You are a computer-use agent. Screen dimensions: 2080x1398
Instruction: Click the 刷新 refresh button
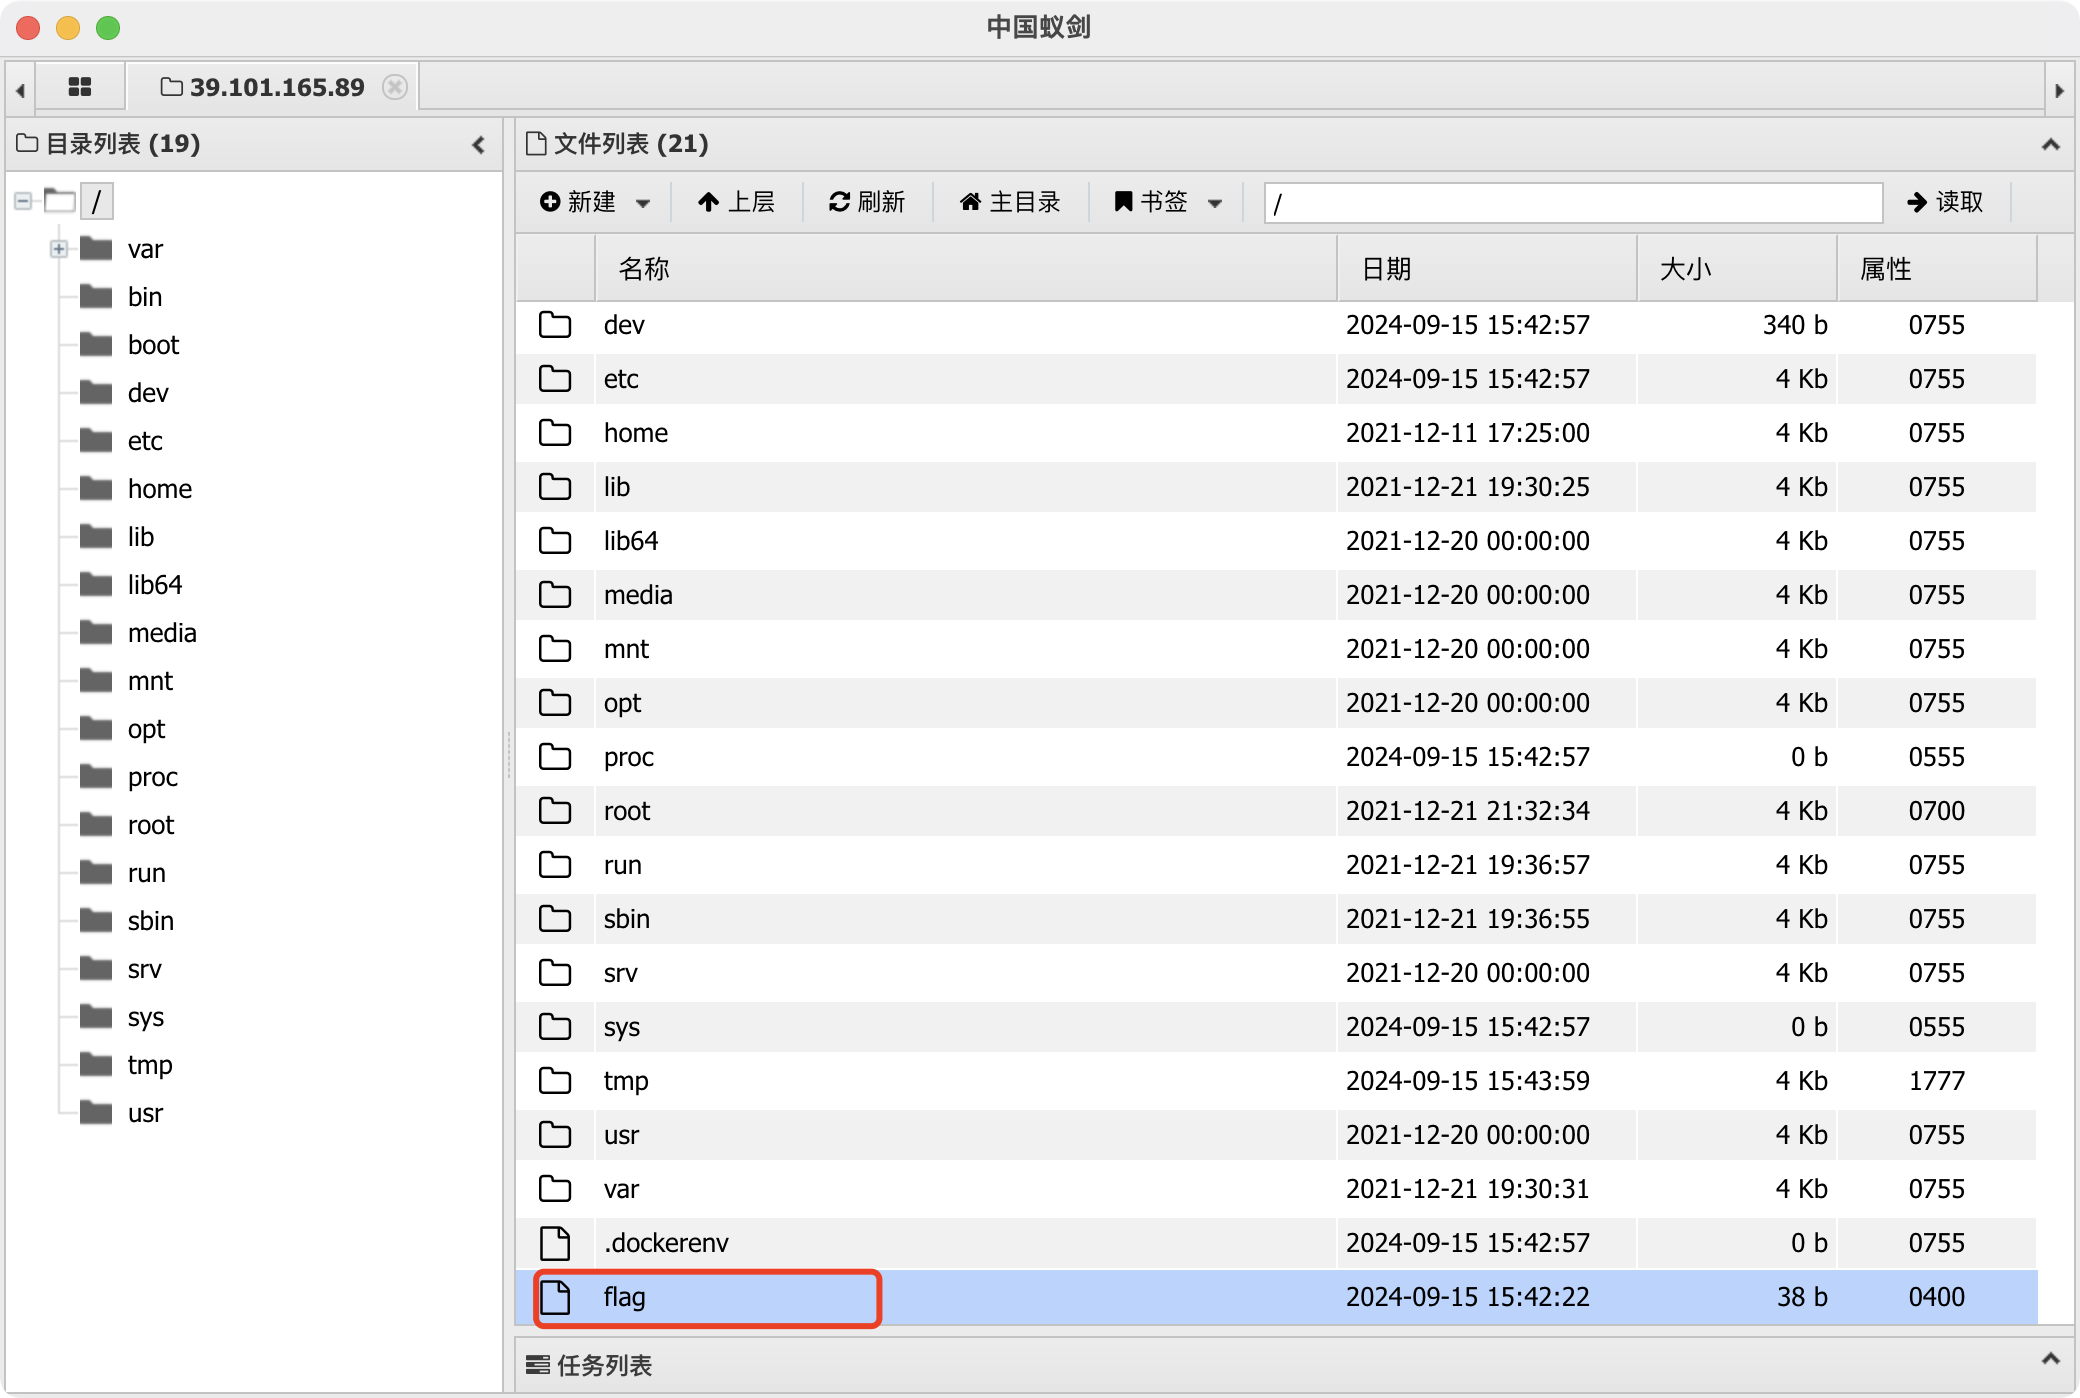[866, 202]
